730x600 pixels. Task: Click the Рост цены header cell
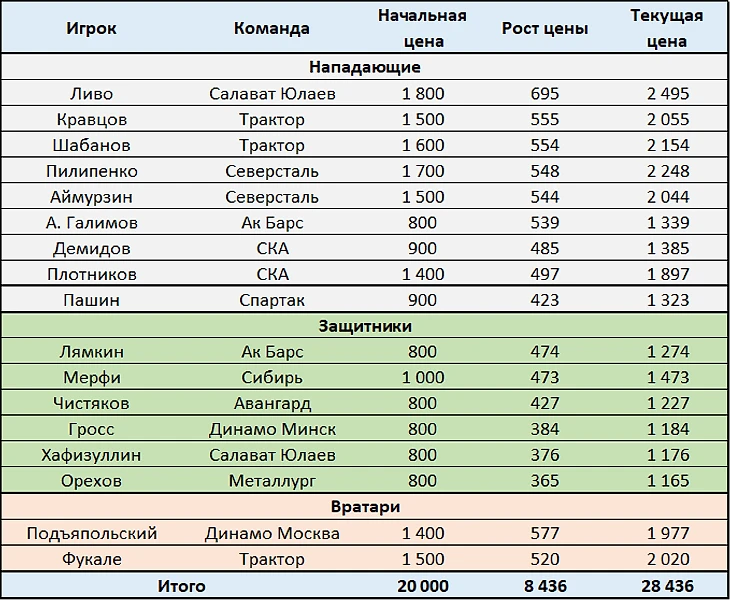point(545,28)
